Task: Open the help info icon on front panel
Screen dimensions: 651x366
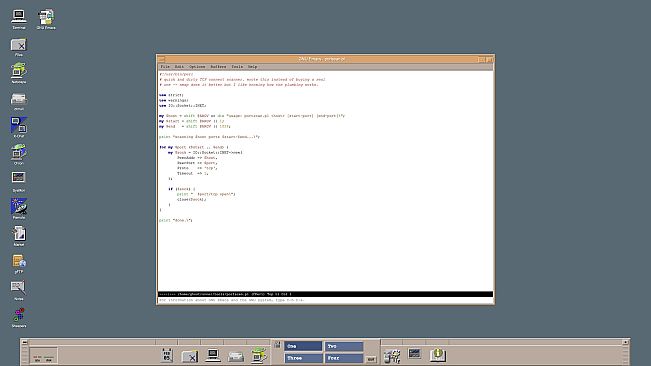Action: coord(437,355)
